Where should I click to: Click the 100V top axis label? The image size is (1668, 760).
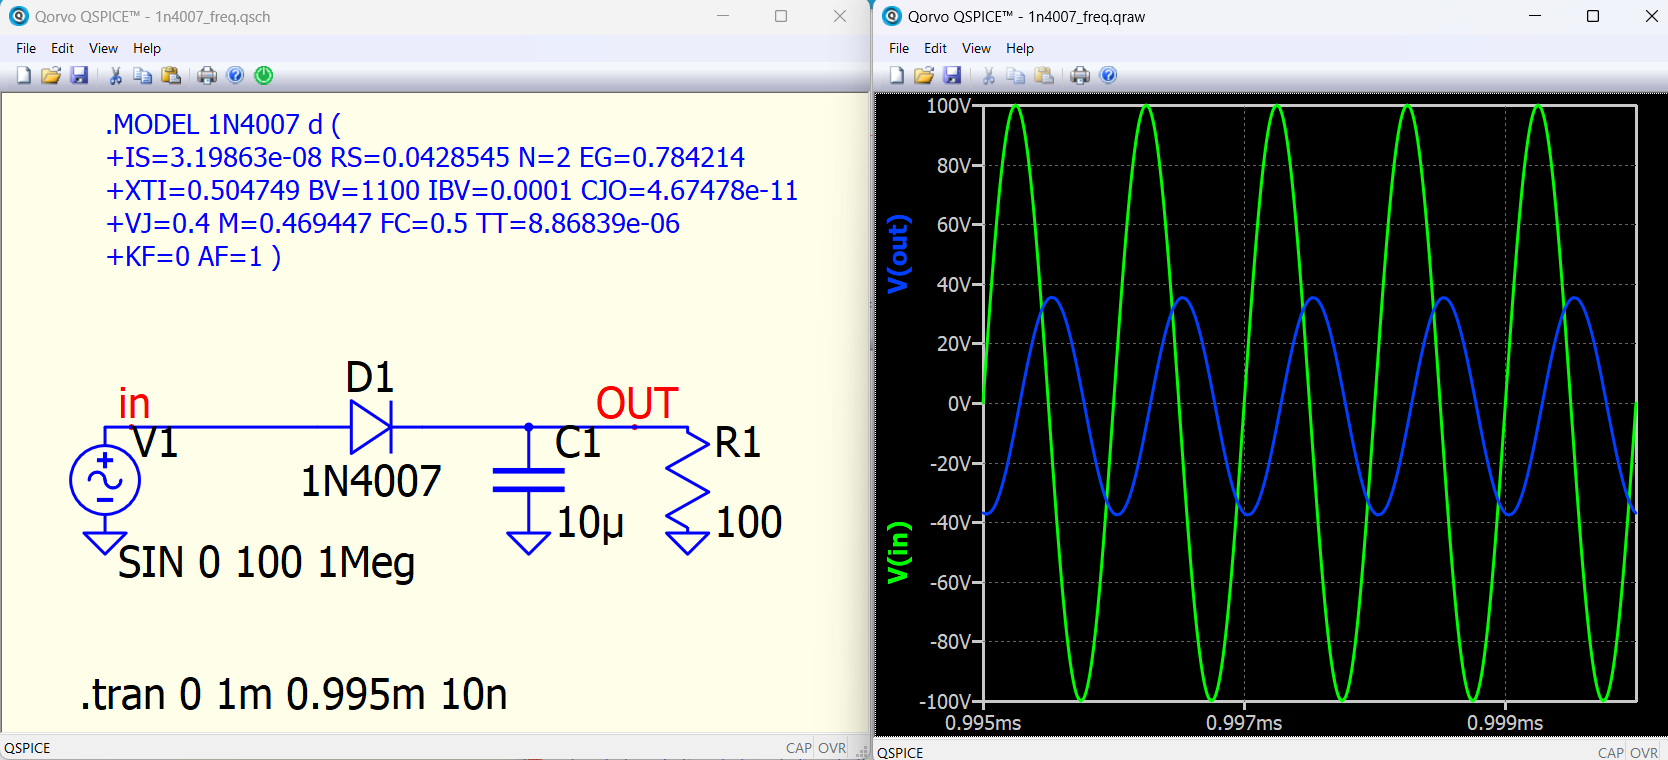[948, 106]
